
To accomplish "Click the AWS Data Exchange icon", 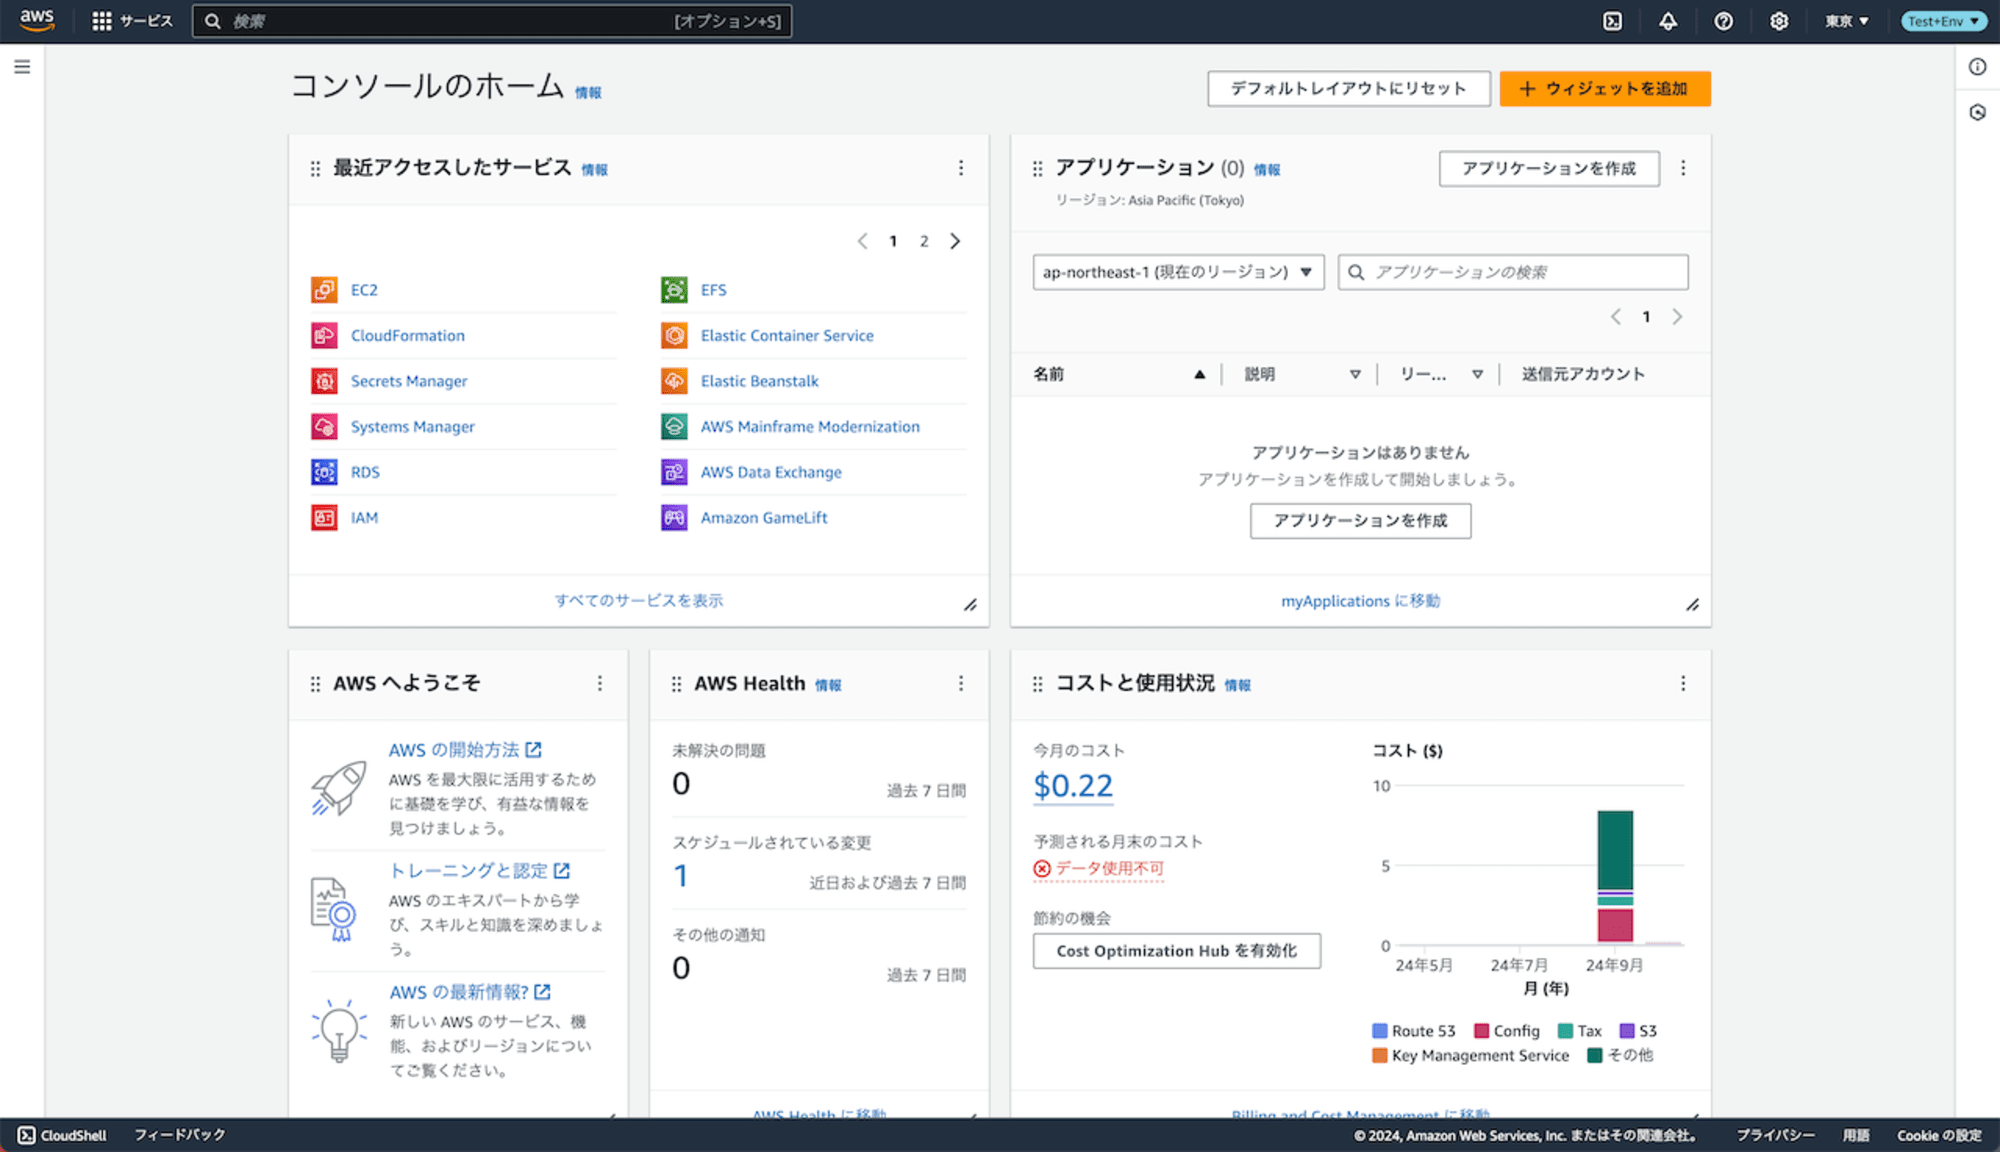I will click(x=674, y=472).
